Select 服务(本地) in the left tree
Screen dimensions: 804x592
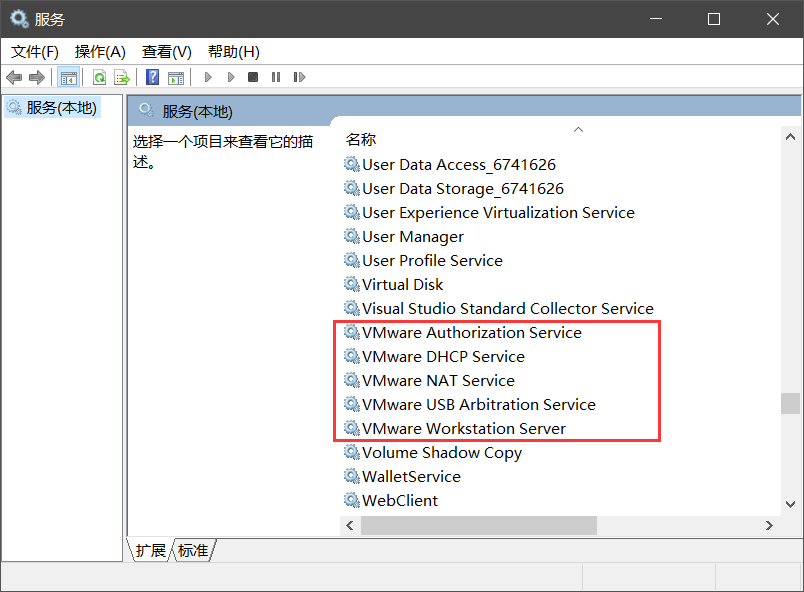tap(52, 108)
